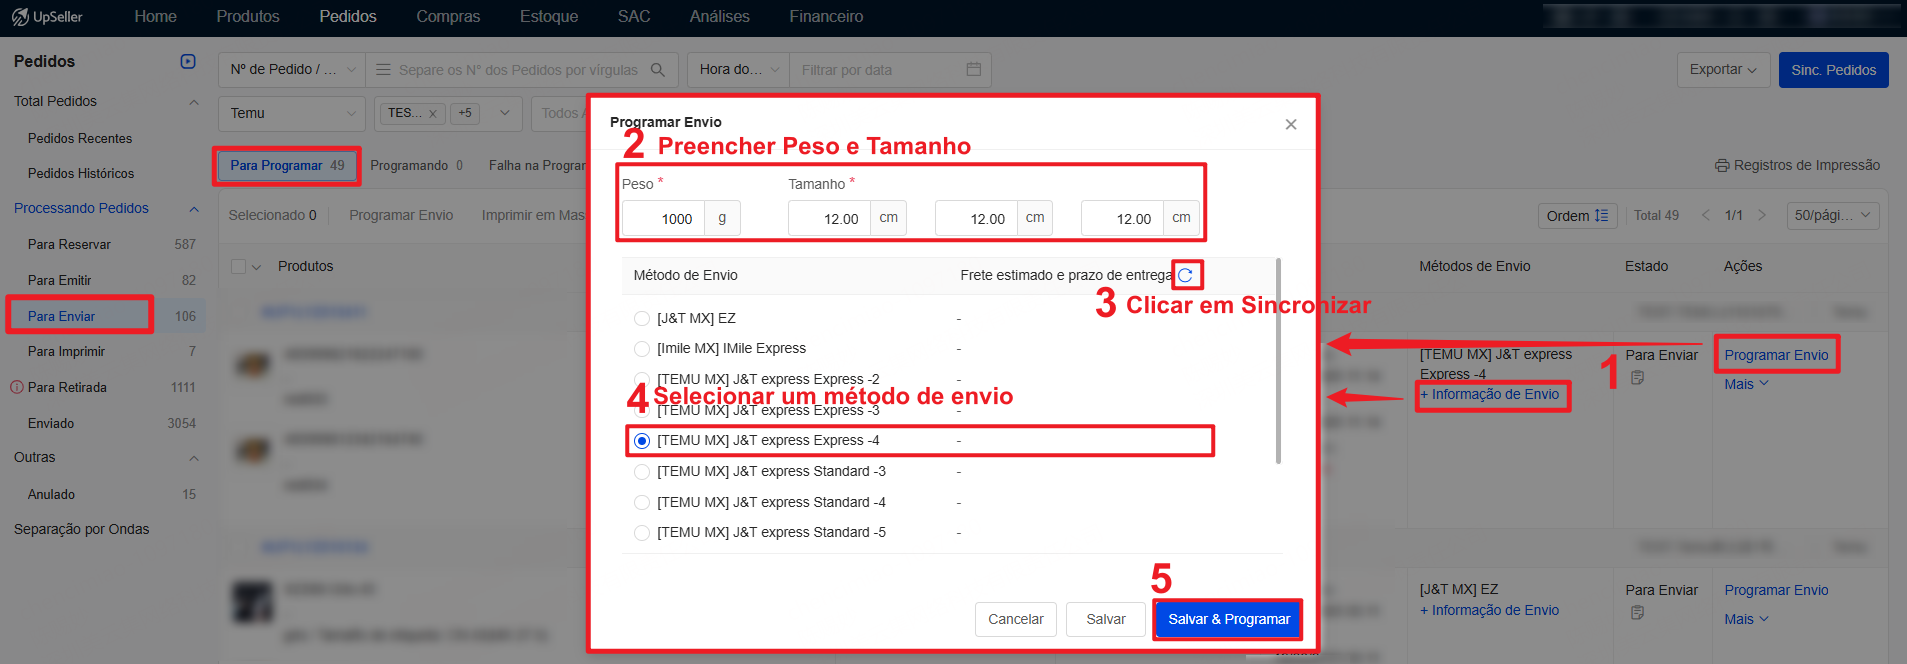This screenshot has width=1907, height=664.
Task: Open Para Enviar in the sidebar
Action: click(61, 317)
